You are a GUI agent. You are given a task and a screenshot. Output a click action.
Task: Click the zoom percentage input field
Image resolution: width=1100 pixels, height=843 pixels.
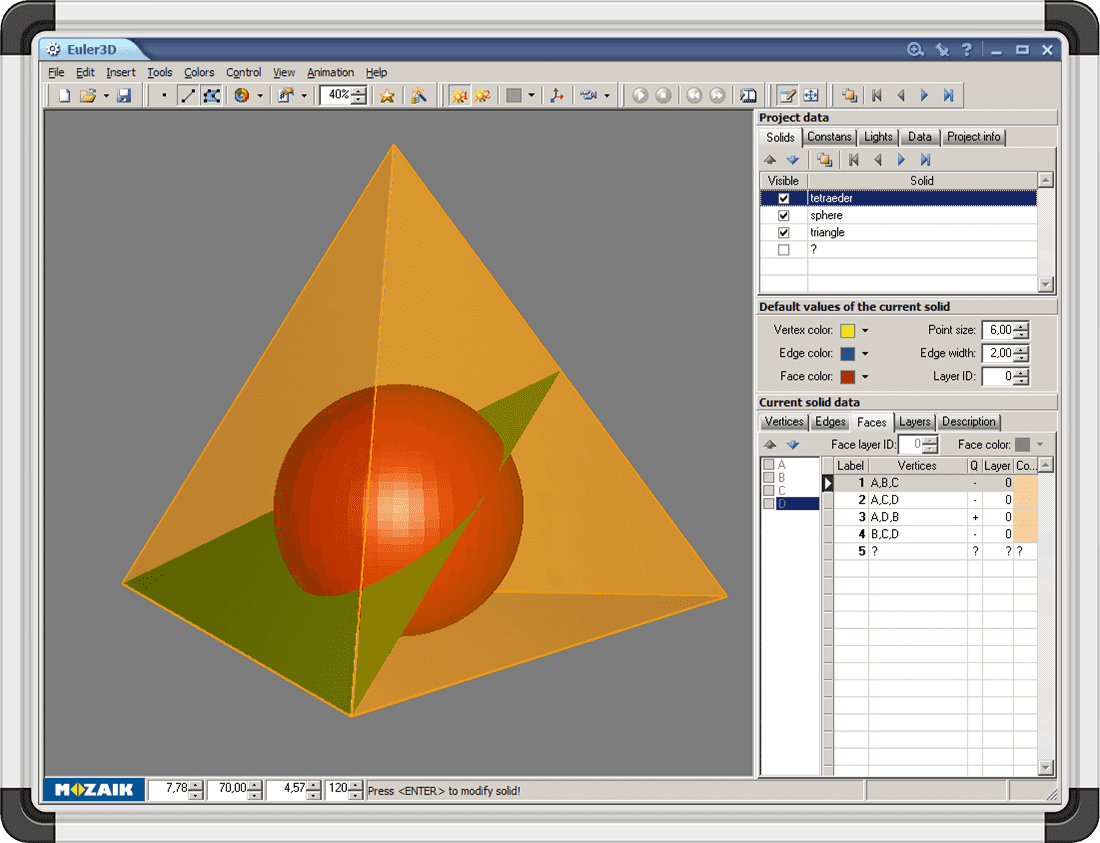(x=335, y=95)
